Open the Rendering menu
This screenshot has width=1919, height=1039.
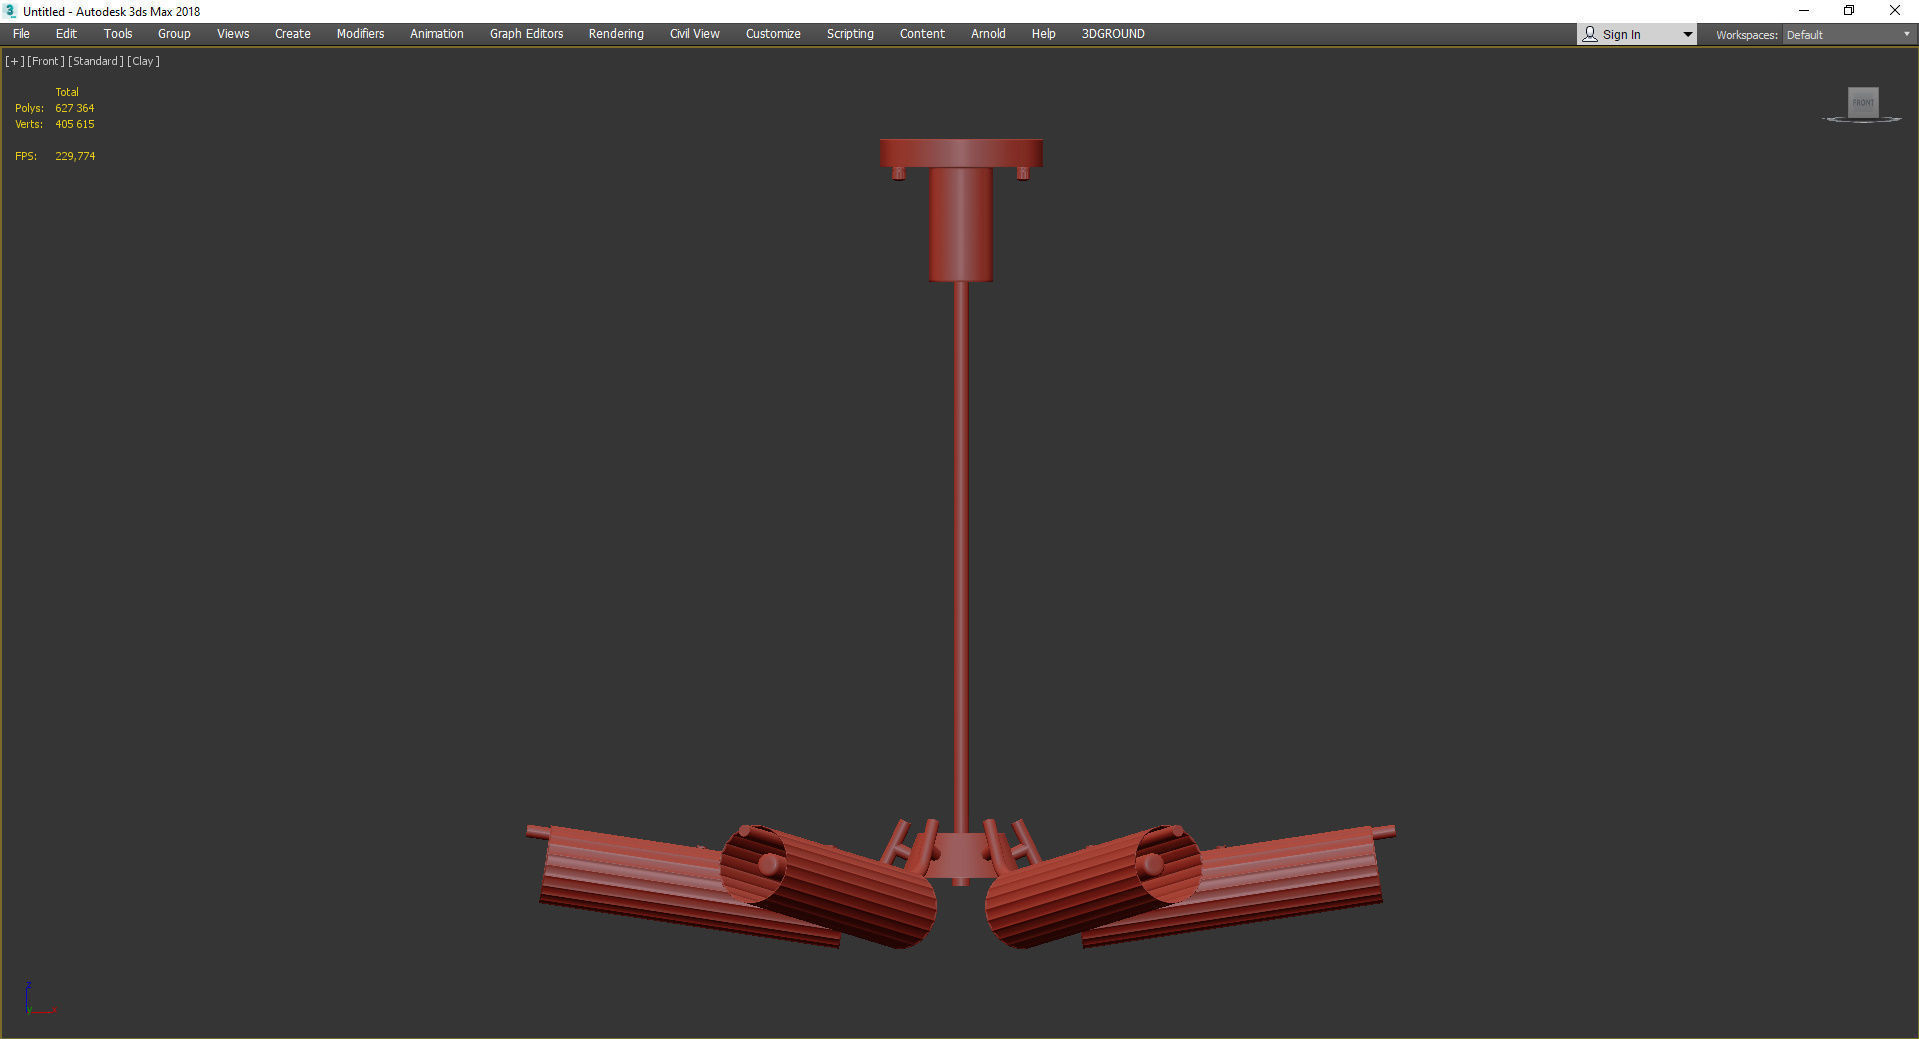click(x=616, y=34)
